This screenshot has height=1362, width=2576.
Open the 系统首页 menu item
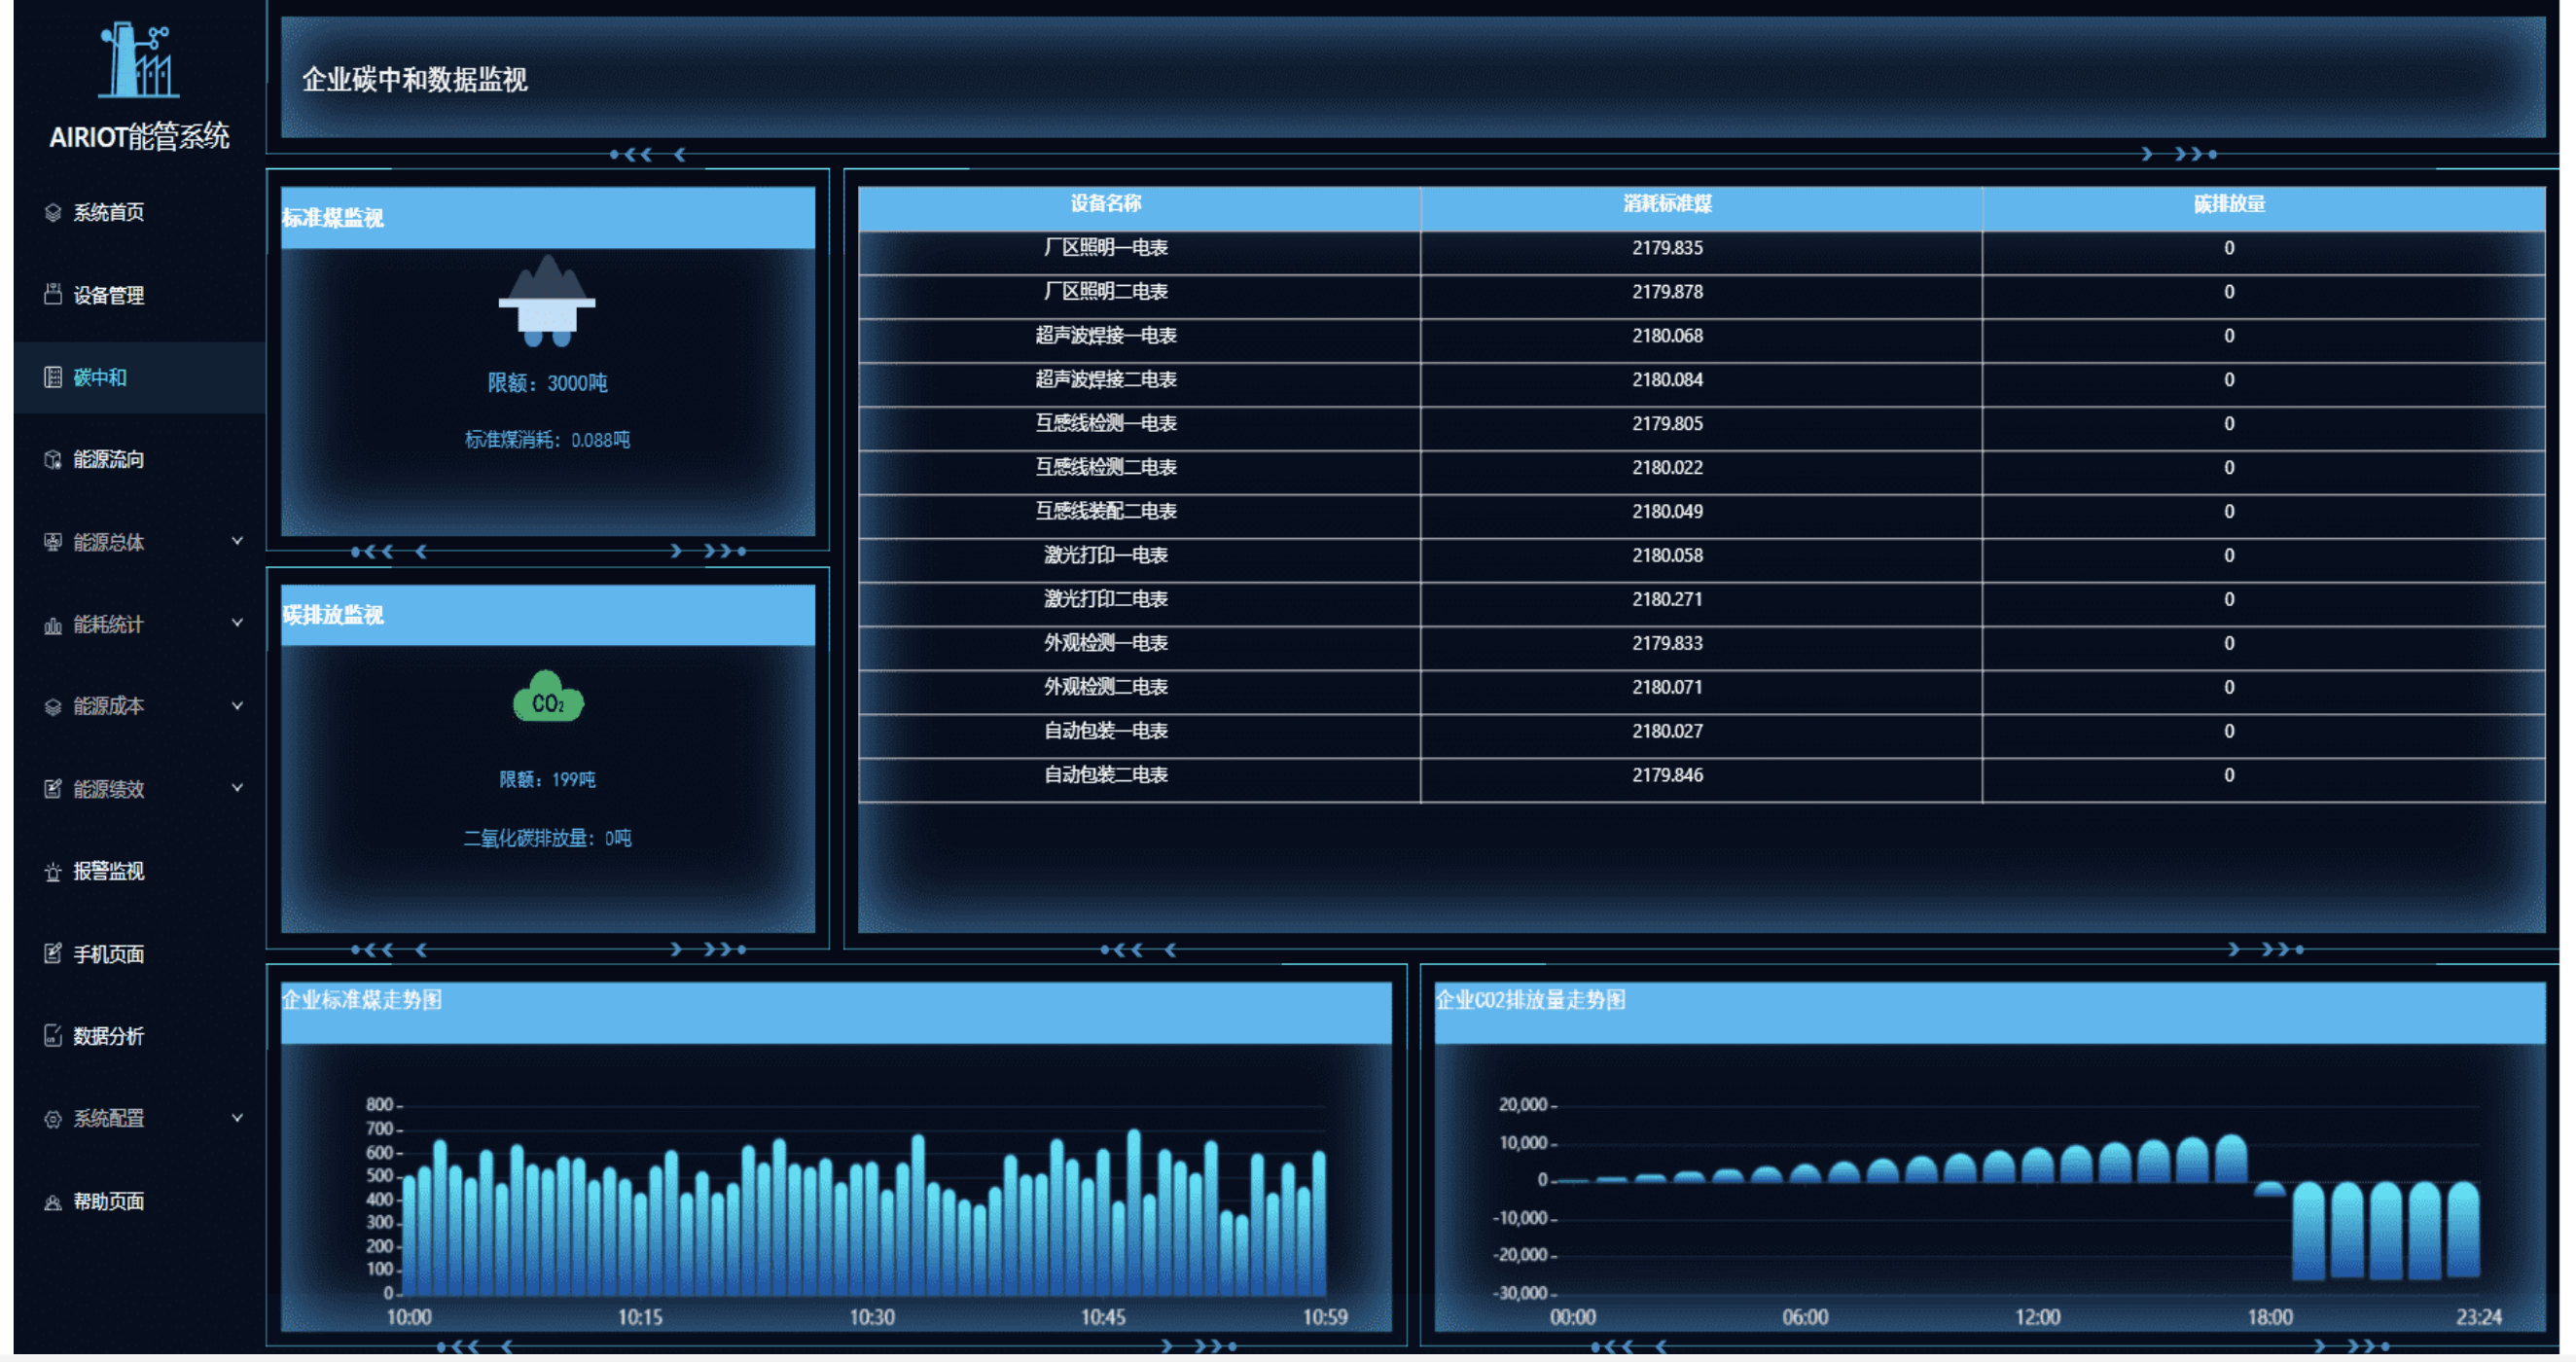pos(139,212)
